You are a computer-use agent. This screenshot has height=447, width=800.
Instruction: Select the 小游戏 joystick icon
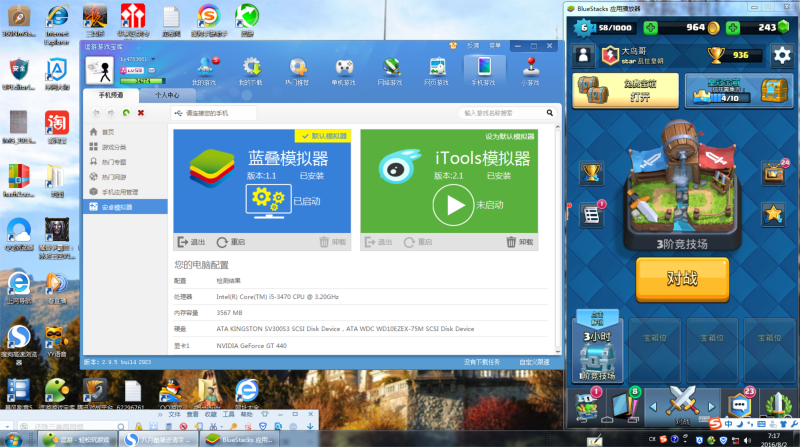[531, 71]
